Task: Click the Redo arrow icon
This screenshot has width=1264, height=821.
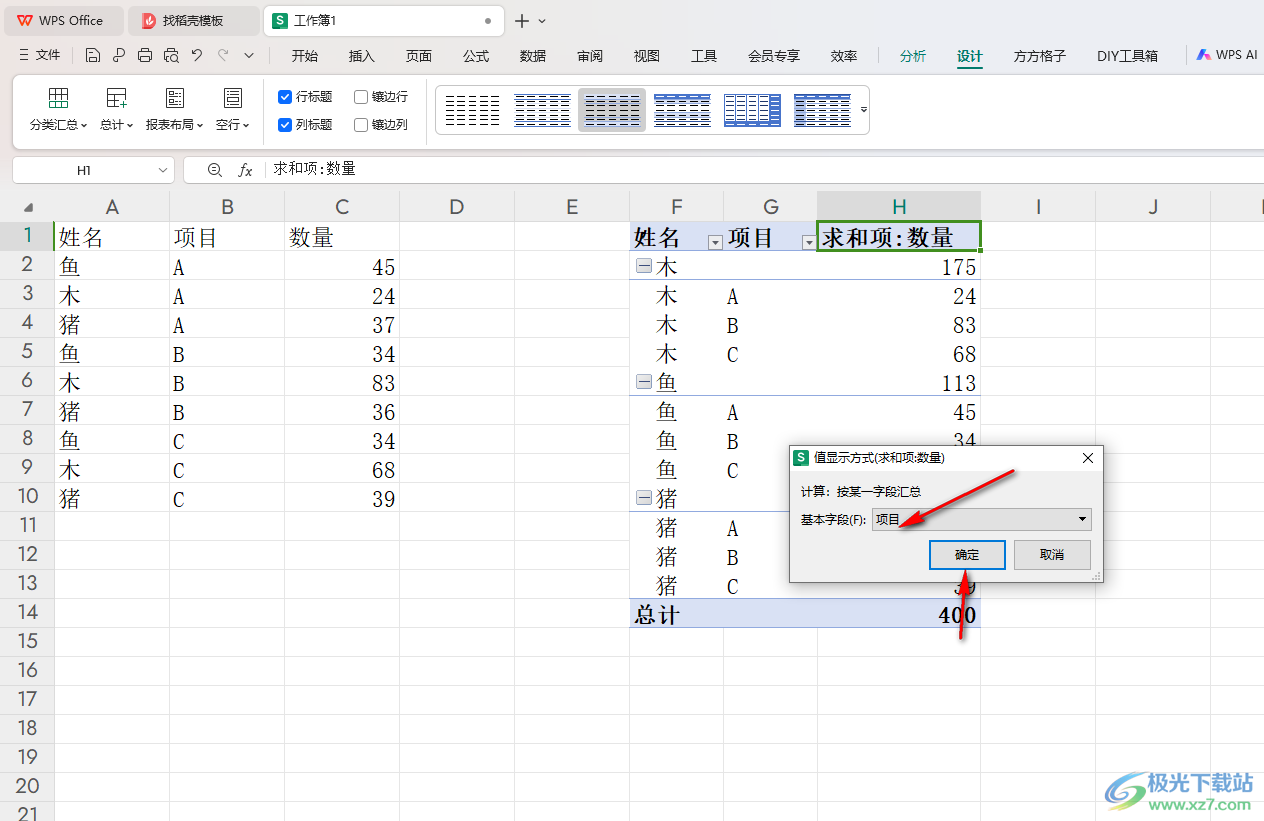Action: tap(223, 55)
